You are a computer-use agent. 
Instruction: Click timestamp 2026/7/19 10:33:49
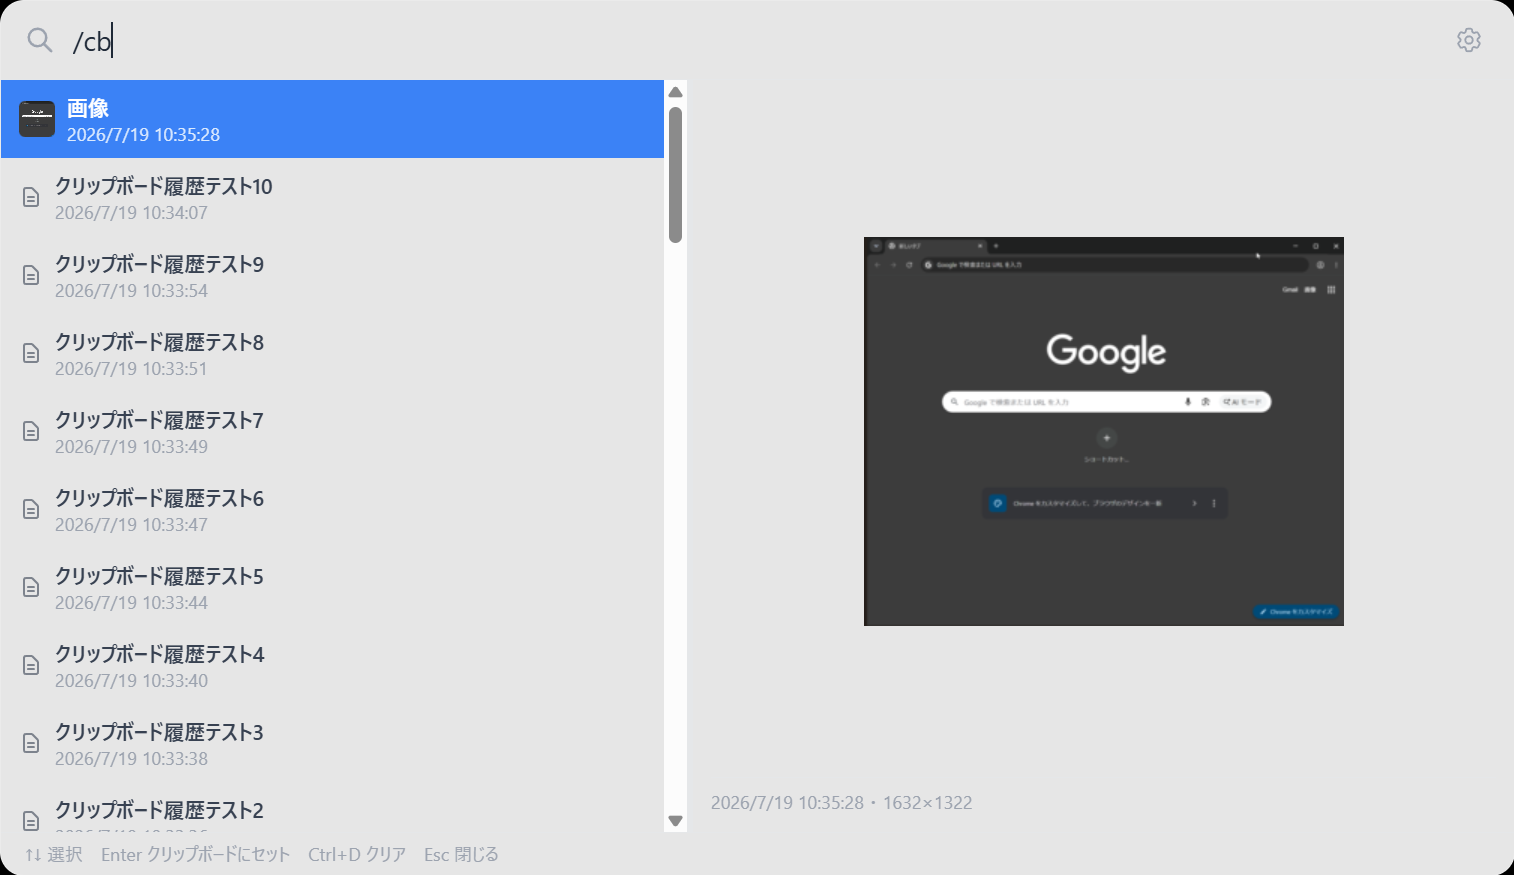131,447
